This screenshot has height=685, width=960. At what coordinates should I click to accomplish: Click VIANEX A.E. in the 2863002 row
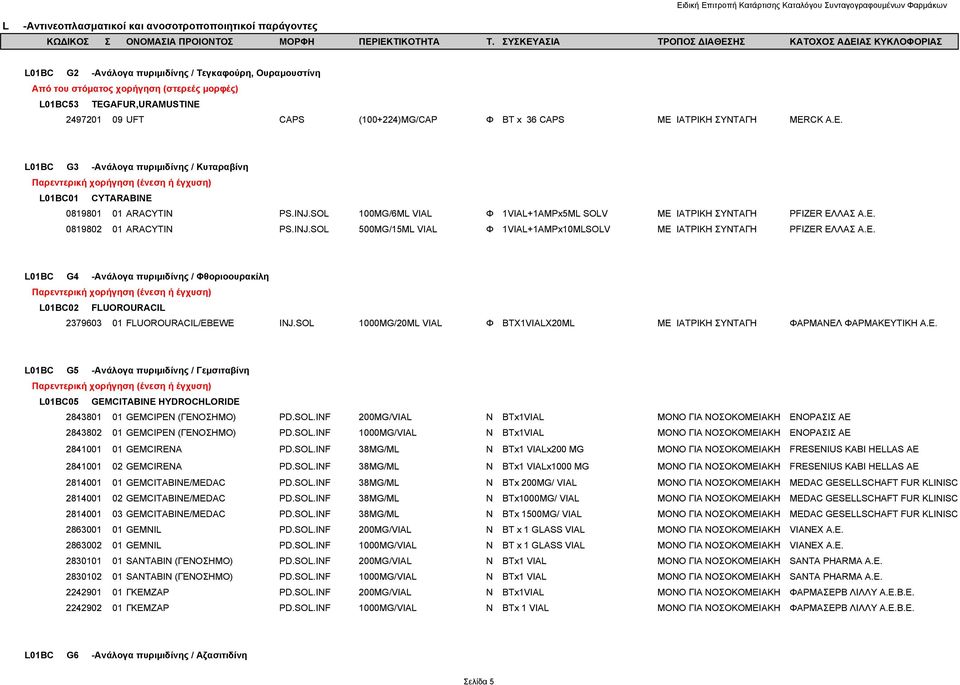pos(816,545)
